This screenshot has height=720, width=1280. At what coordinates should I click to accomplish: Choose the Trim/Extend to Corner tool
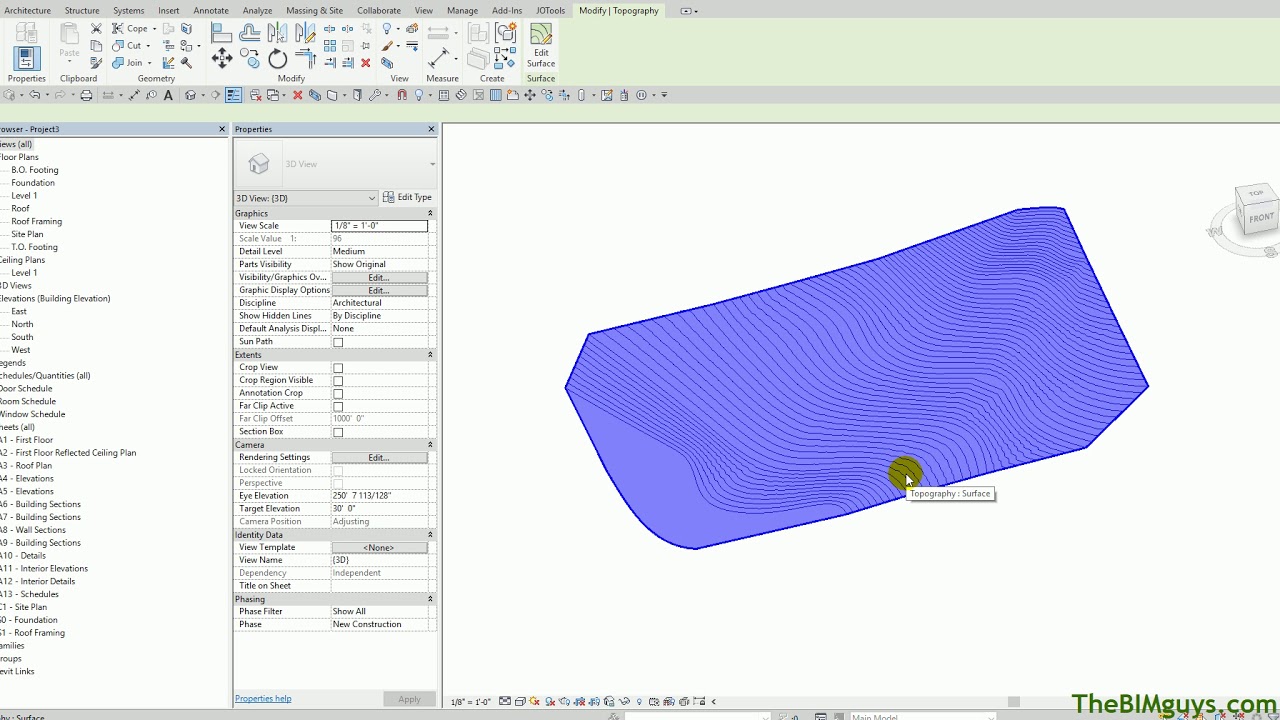(305, 58)
